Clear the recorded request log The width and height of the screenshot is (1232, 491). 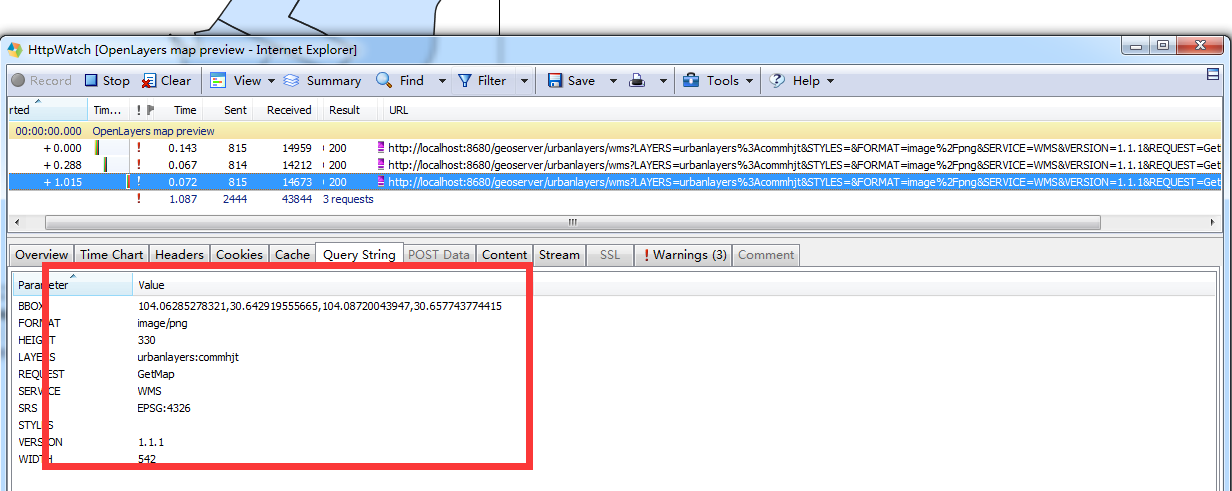166,81
